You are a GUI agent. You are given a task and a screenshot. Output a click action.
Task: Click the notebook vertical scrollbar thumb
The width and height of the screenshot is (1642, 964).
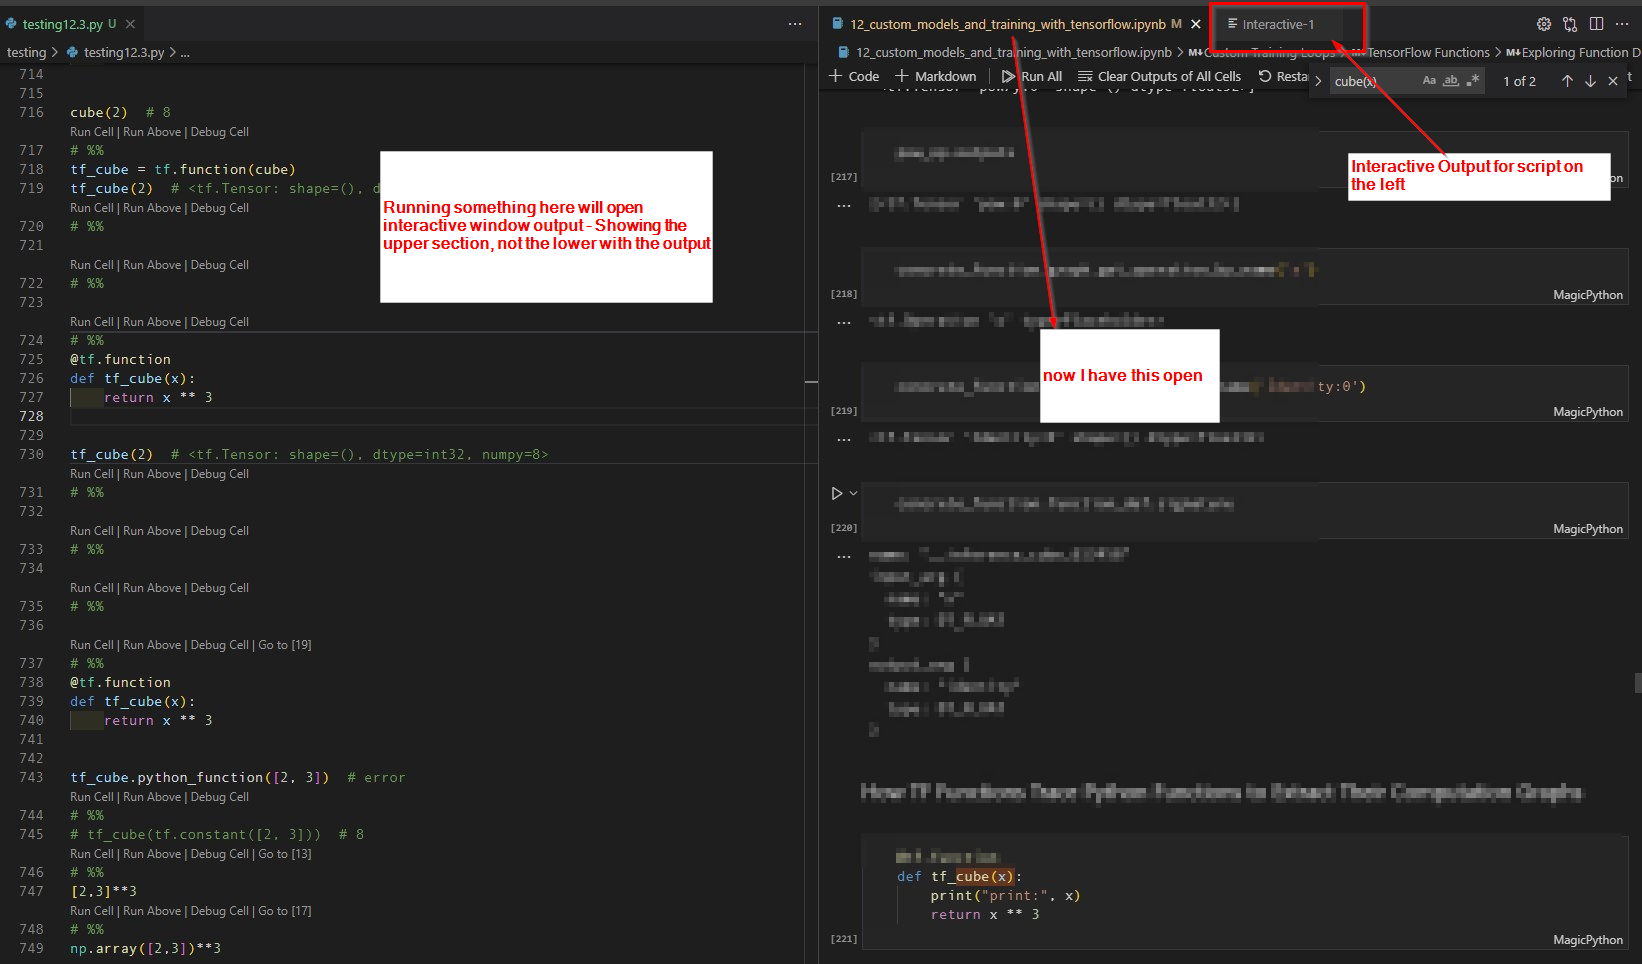point(1638,683)
